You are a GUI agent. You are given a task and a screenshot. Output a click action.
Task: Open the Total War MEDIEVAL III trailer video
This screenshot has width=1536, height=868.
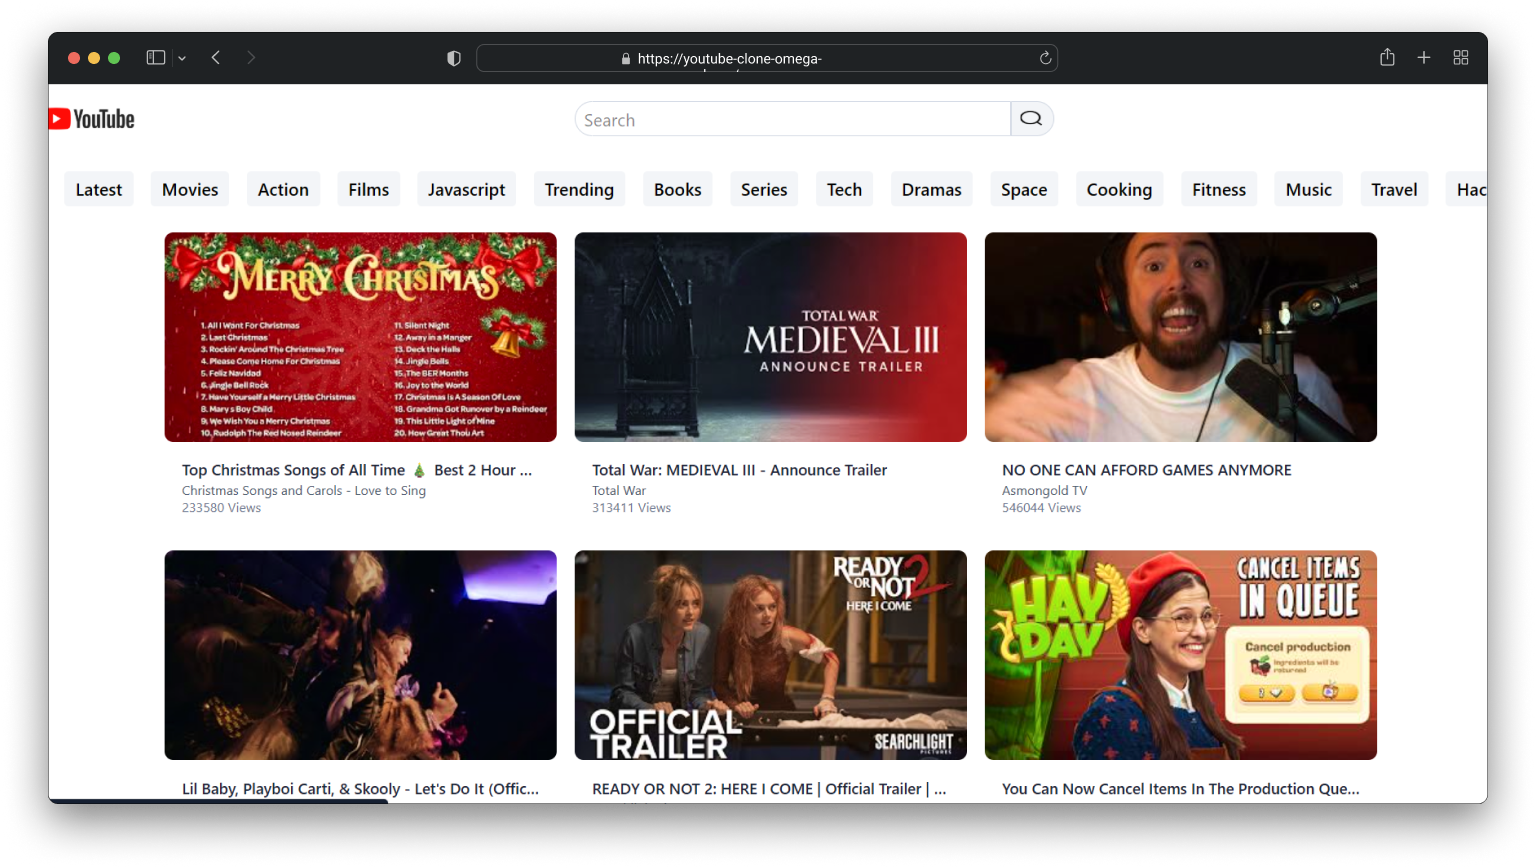[x=770, y=337]
